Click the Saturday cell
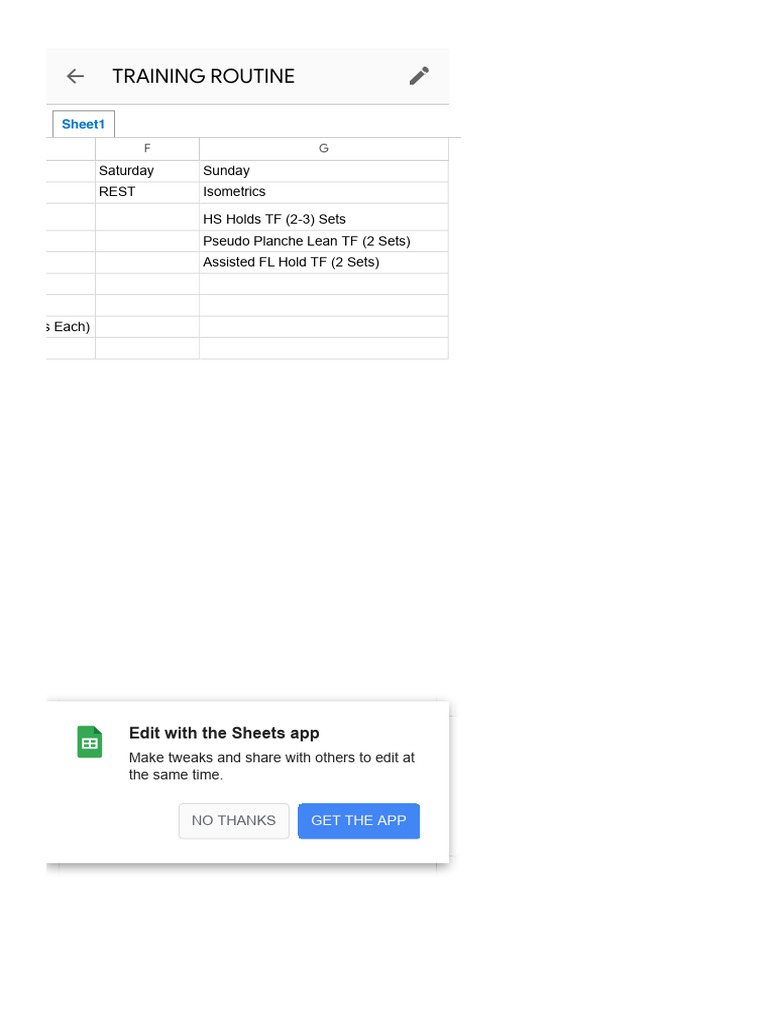 [147, 171]
